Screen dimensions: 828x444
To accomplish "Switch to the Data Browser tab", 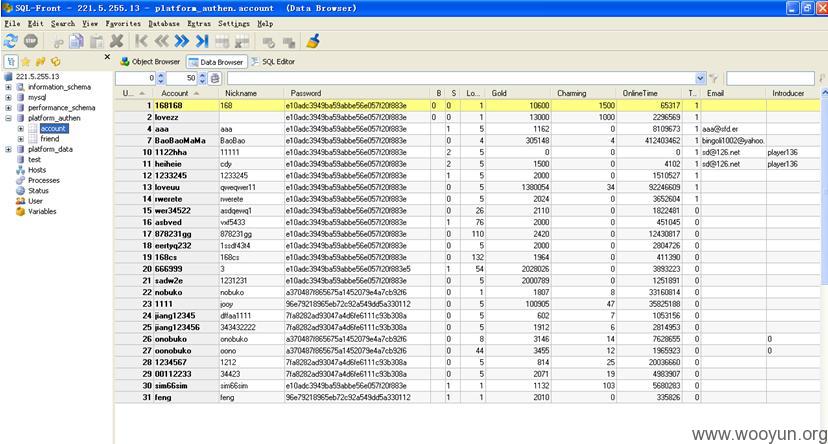I will tap(216, 62).
